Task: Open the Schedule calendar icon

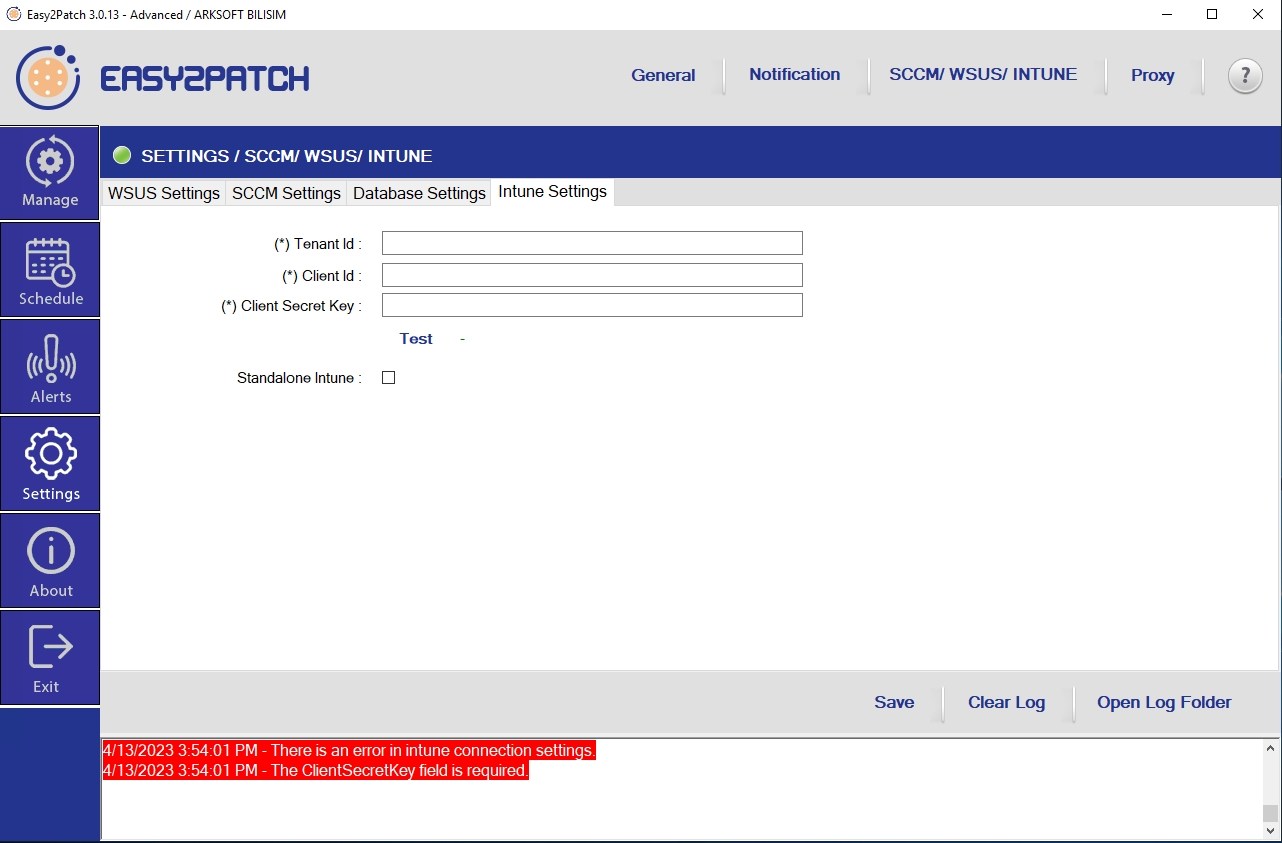Action: (50, 270)
